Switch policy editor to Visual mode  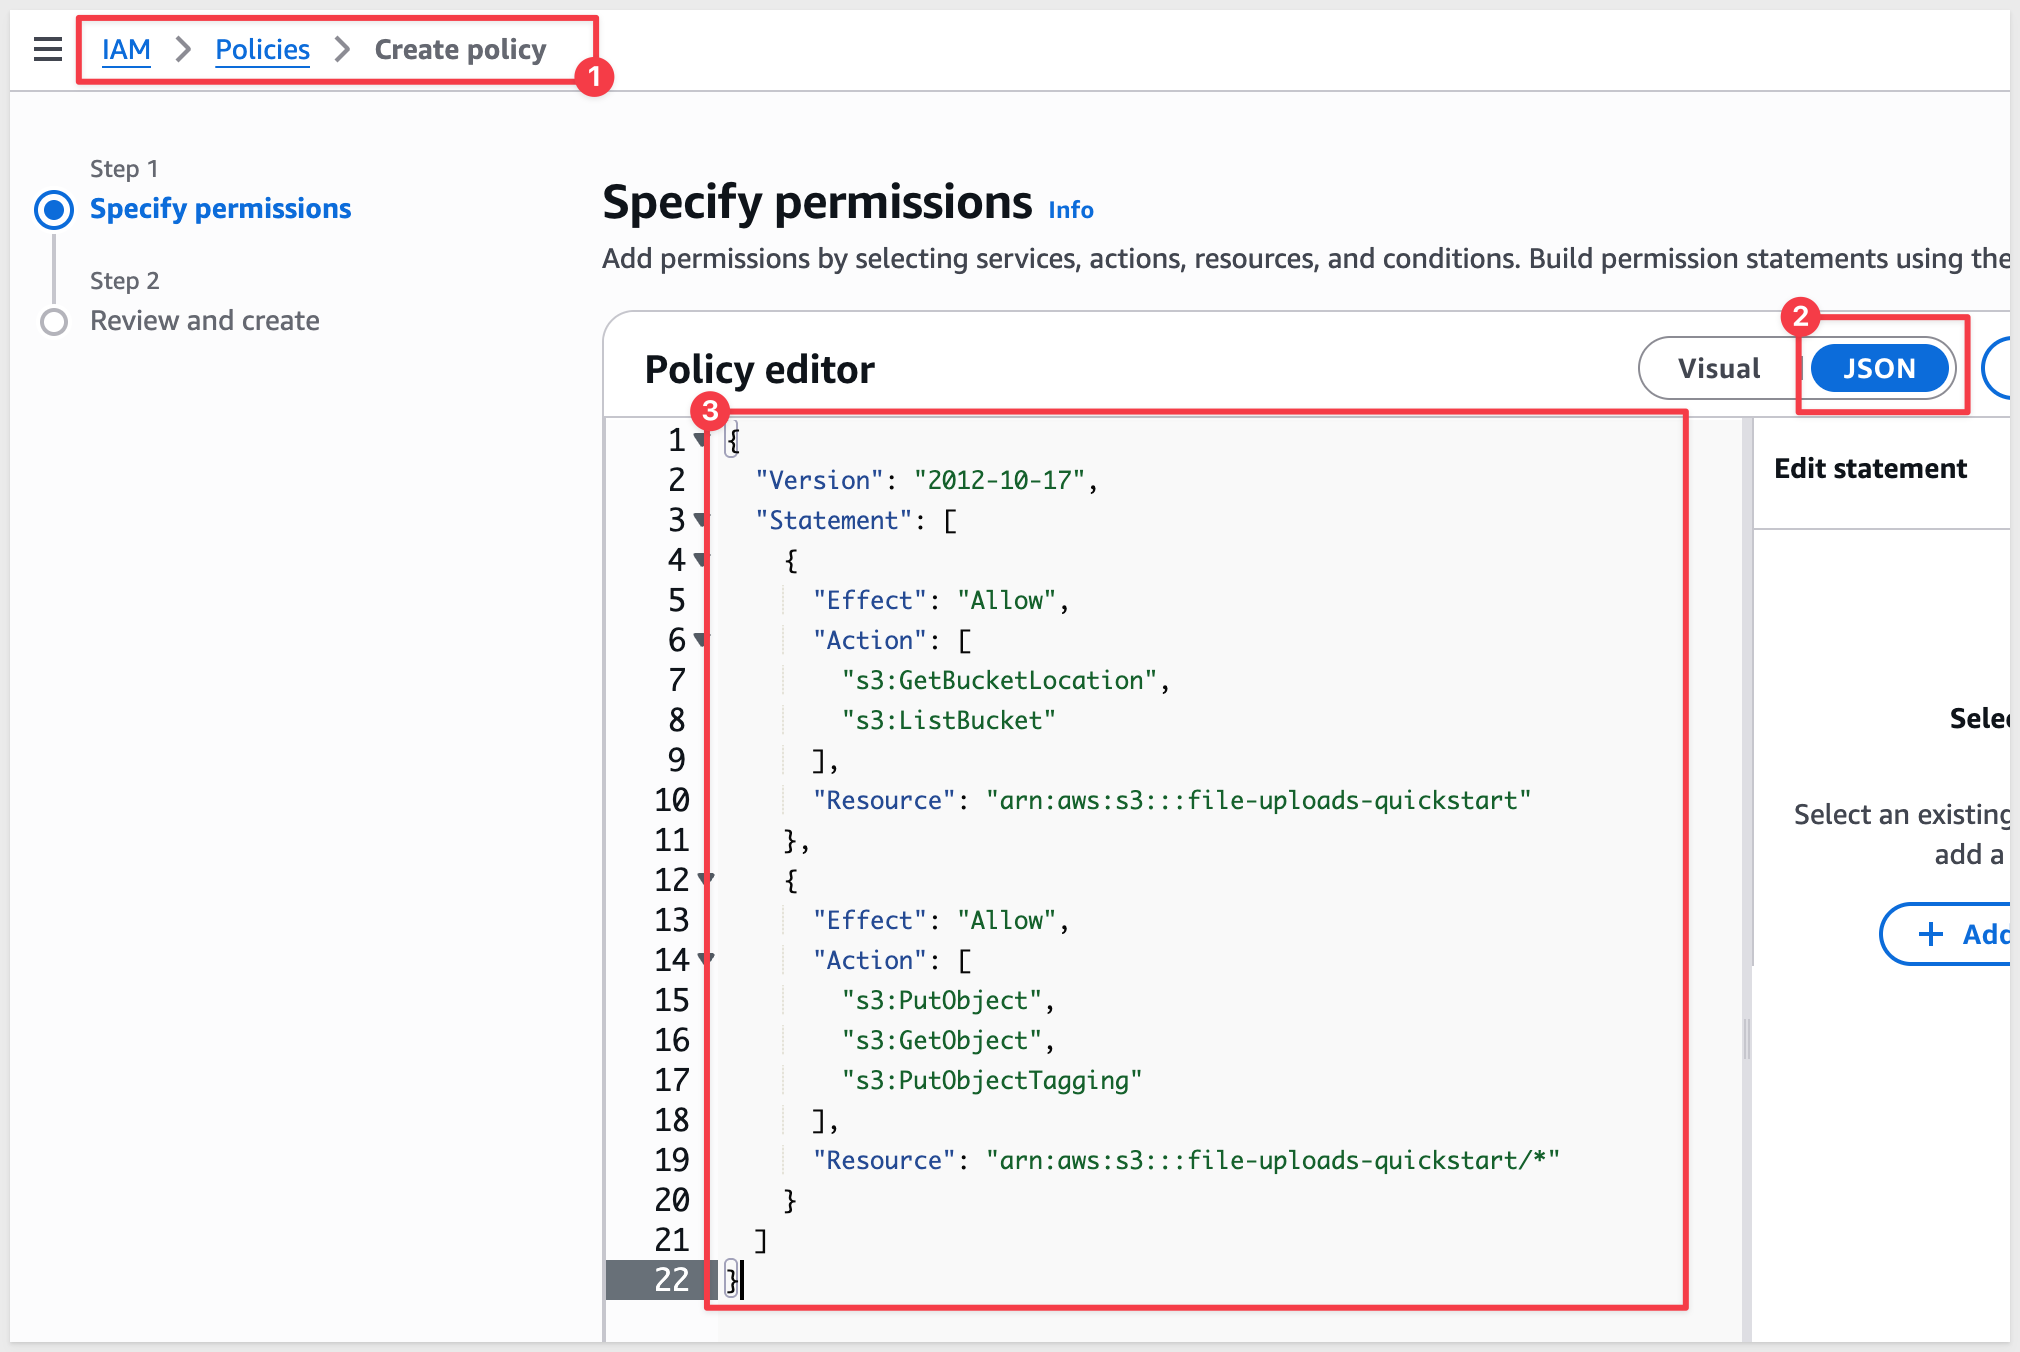[x=1718, y=368]
